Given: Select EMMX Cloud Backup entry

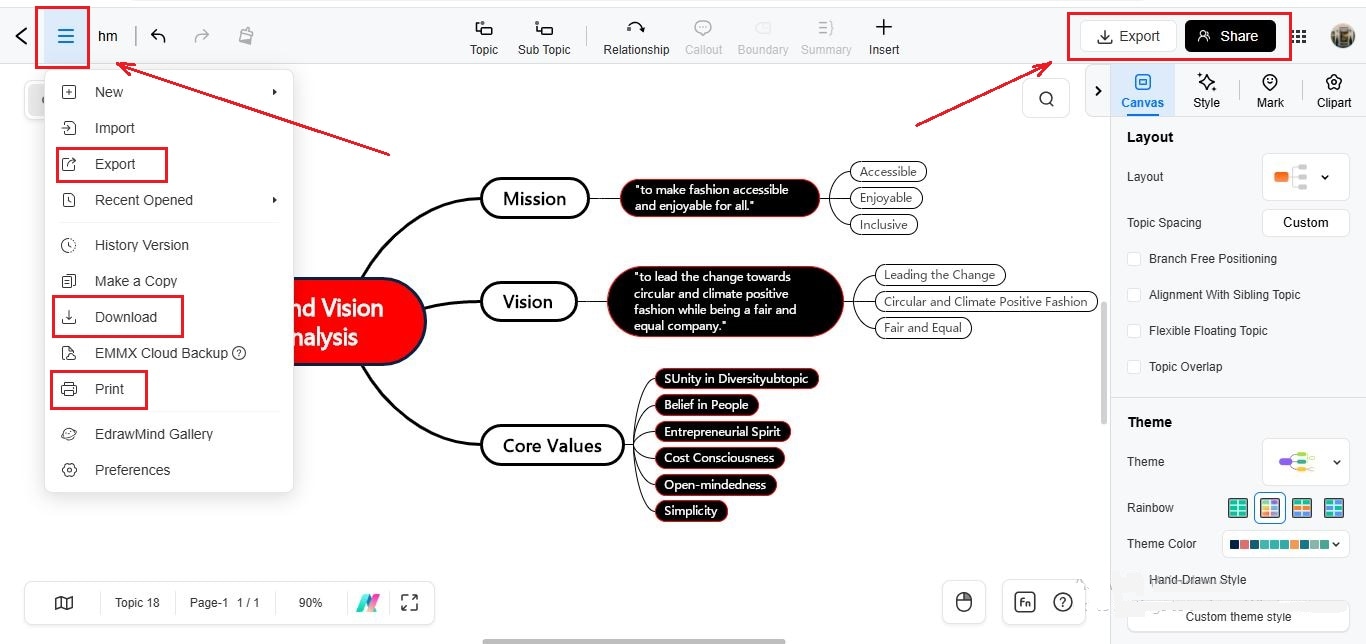Looking at the screenshot, I should pyautogui.click(x=169, y=353).
